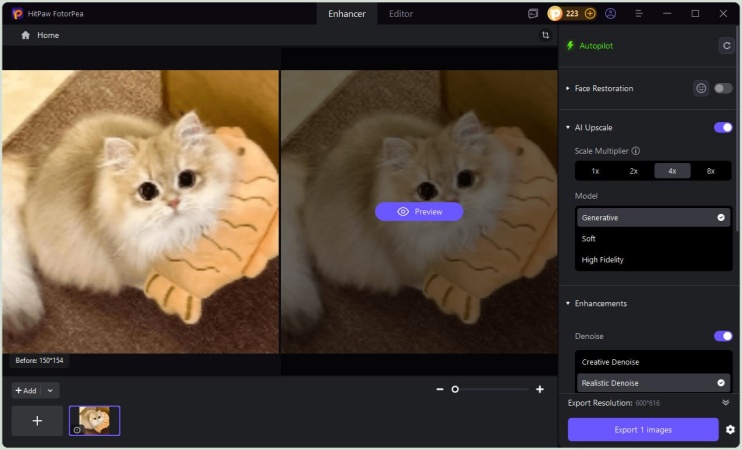The image size is (742, 450).
Task: Collapse the Enhancements section
Action: (x=568, y=303)
